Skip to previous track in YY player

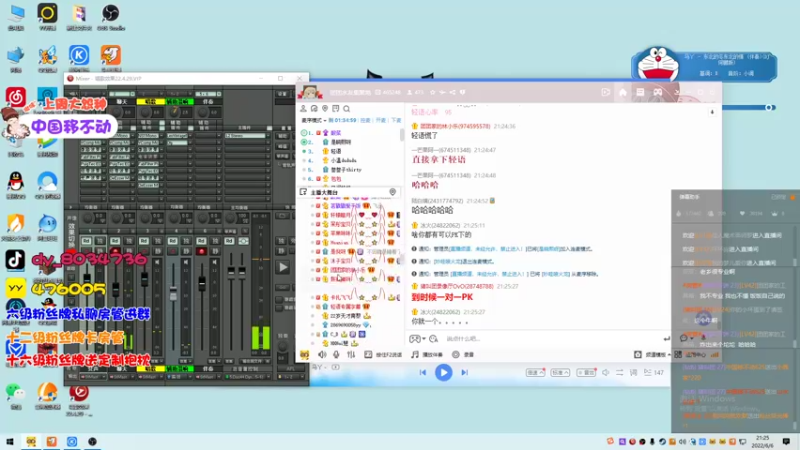pyautogui.click(x=422, y=372)
